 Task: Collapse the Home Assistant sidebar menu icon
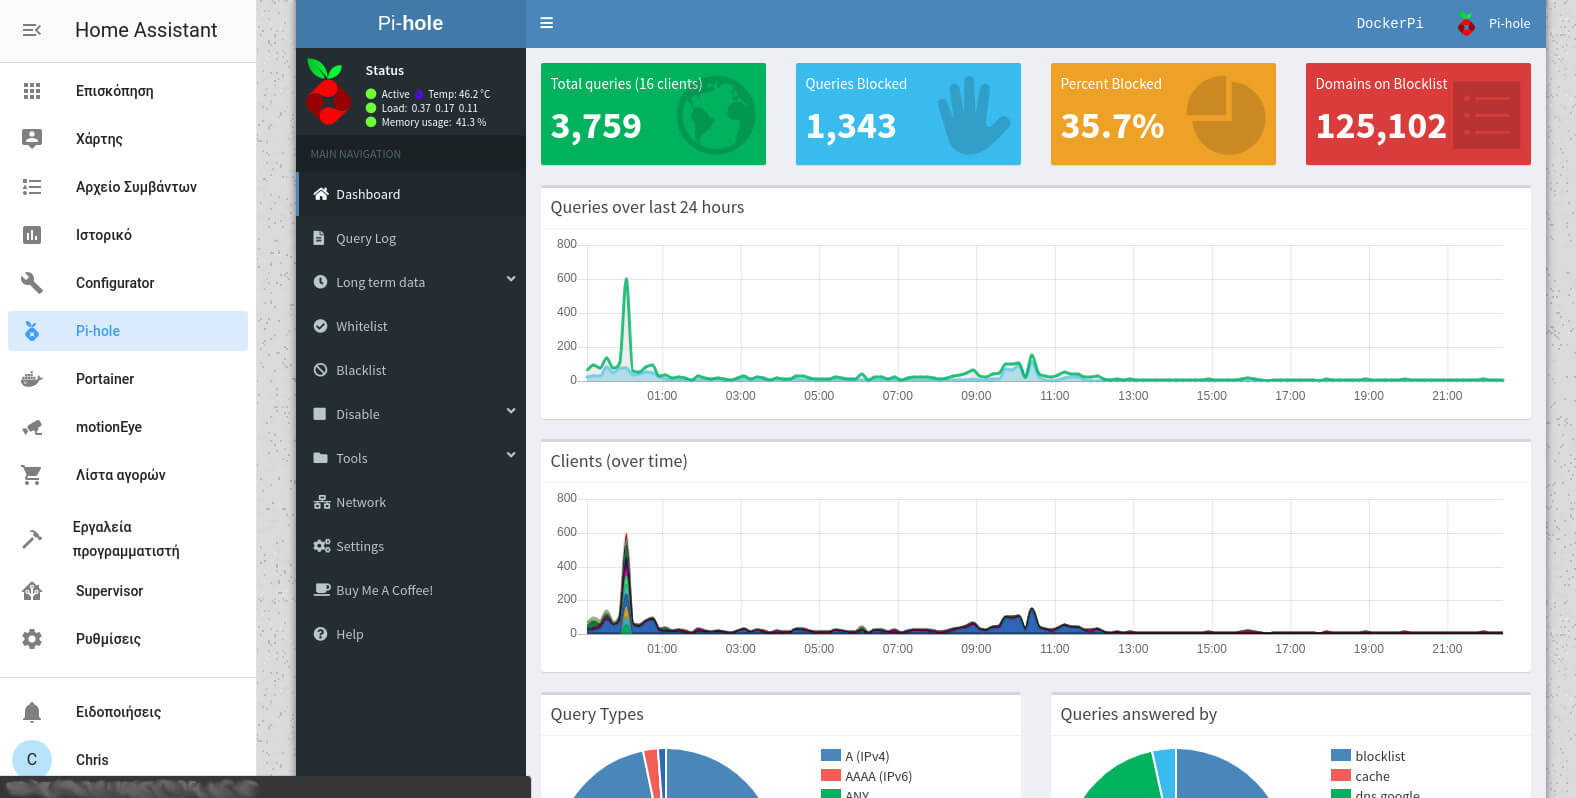32,30
